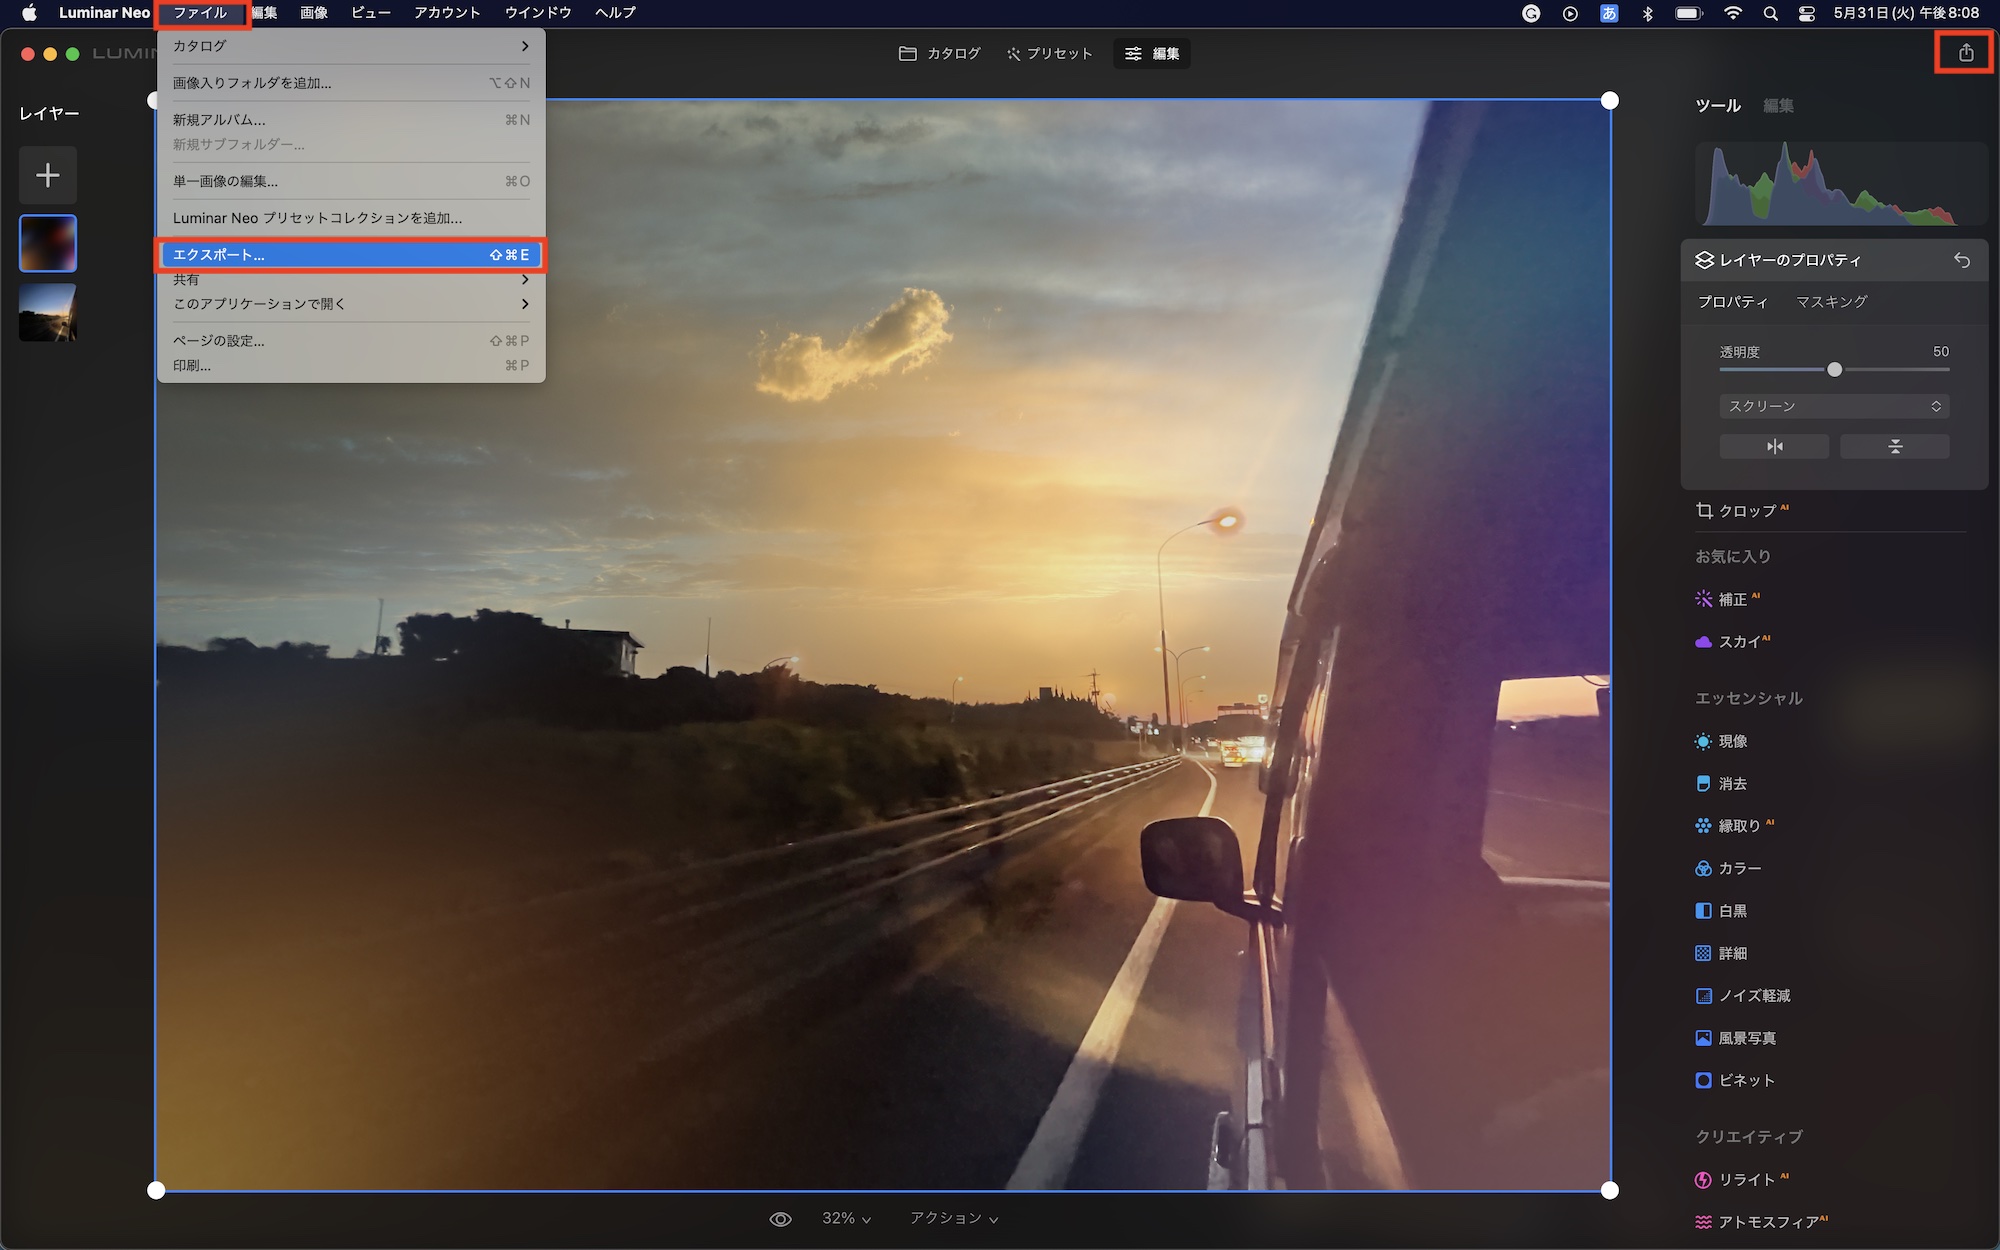This screenshot has width=2000, height=1250.
Task: Click the share/export icon at top right
Action: (x=1965, y=53)
